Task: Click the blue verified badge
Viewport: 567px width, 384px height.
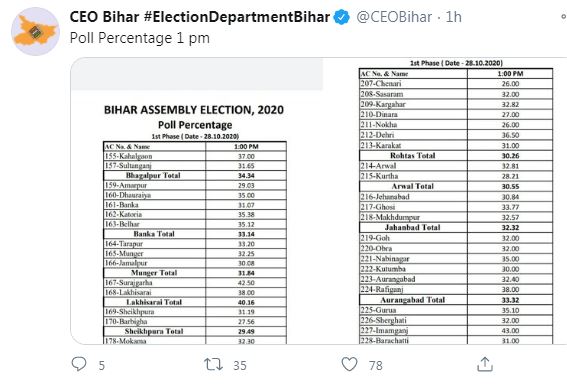Action: (341, 17)
